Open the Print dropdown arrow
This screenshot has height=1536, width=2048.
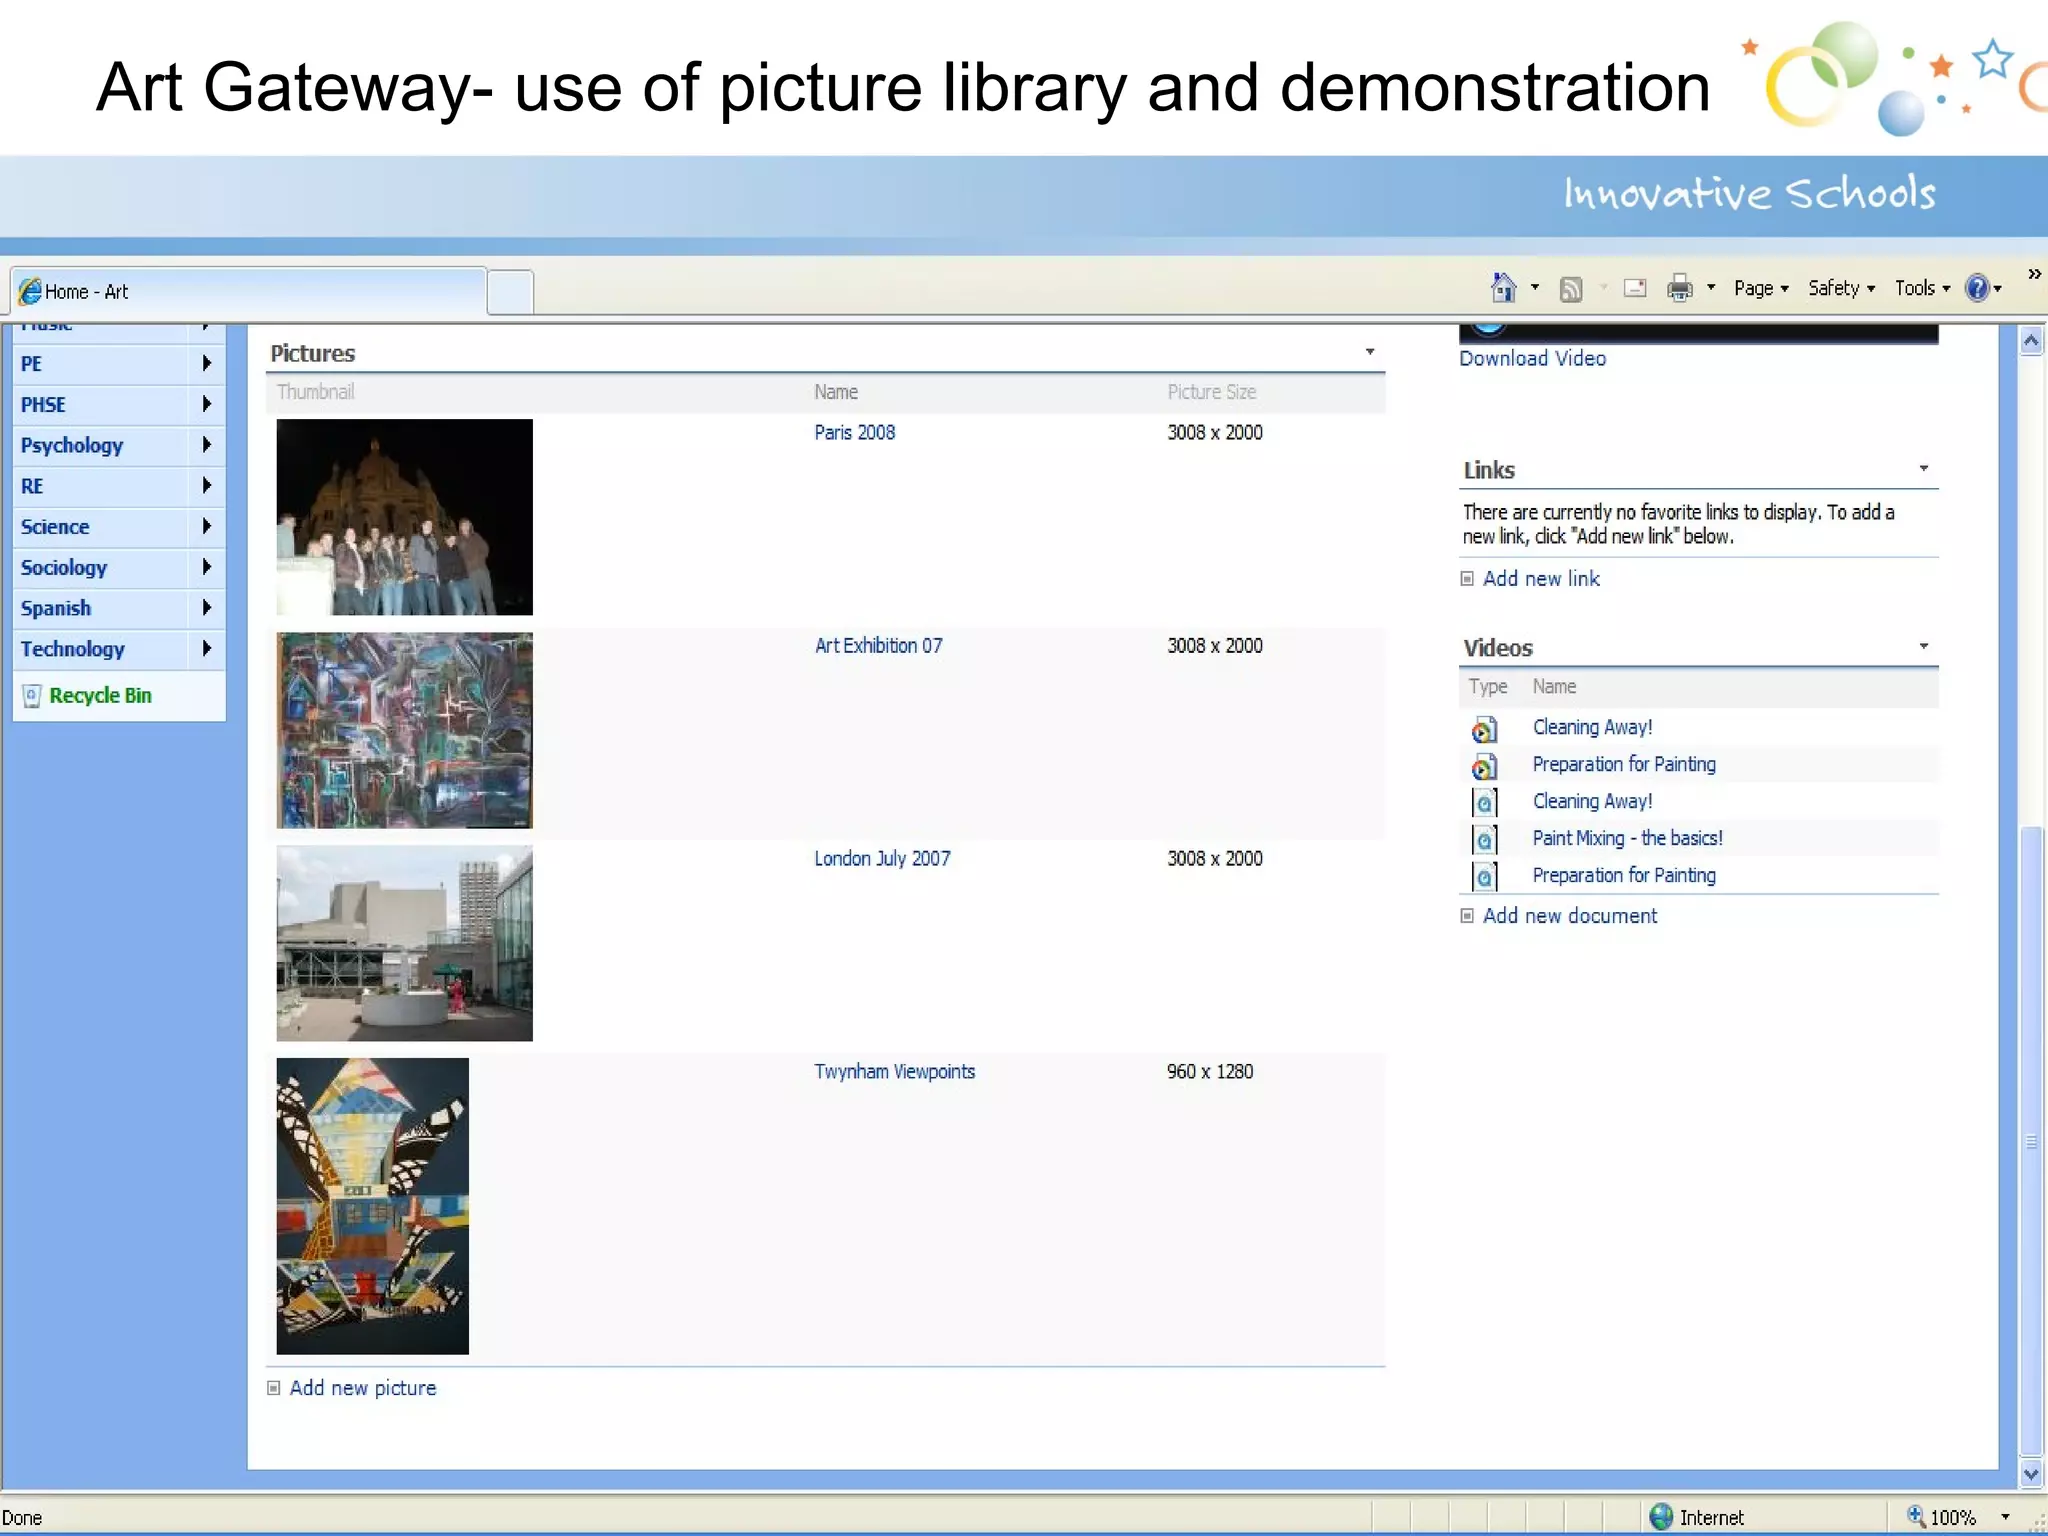[x=1711, y=288]
